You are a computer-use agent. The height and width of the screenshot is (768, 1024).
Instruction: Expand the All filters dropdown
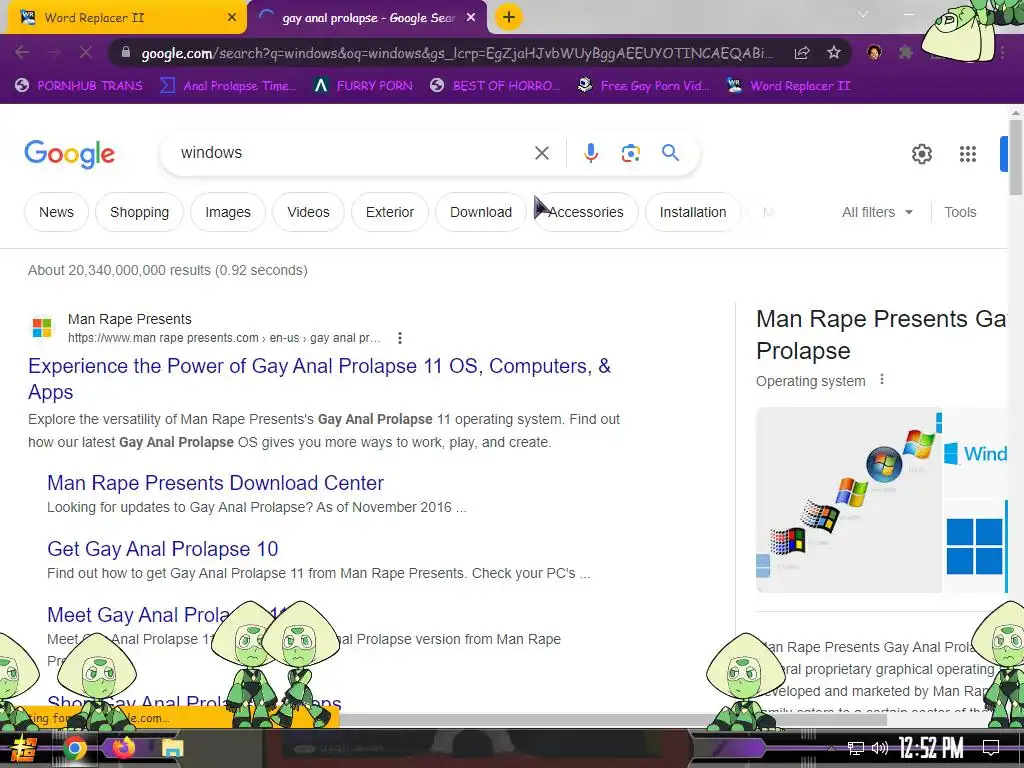(877, 212)
